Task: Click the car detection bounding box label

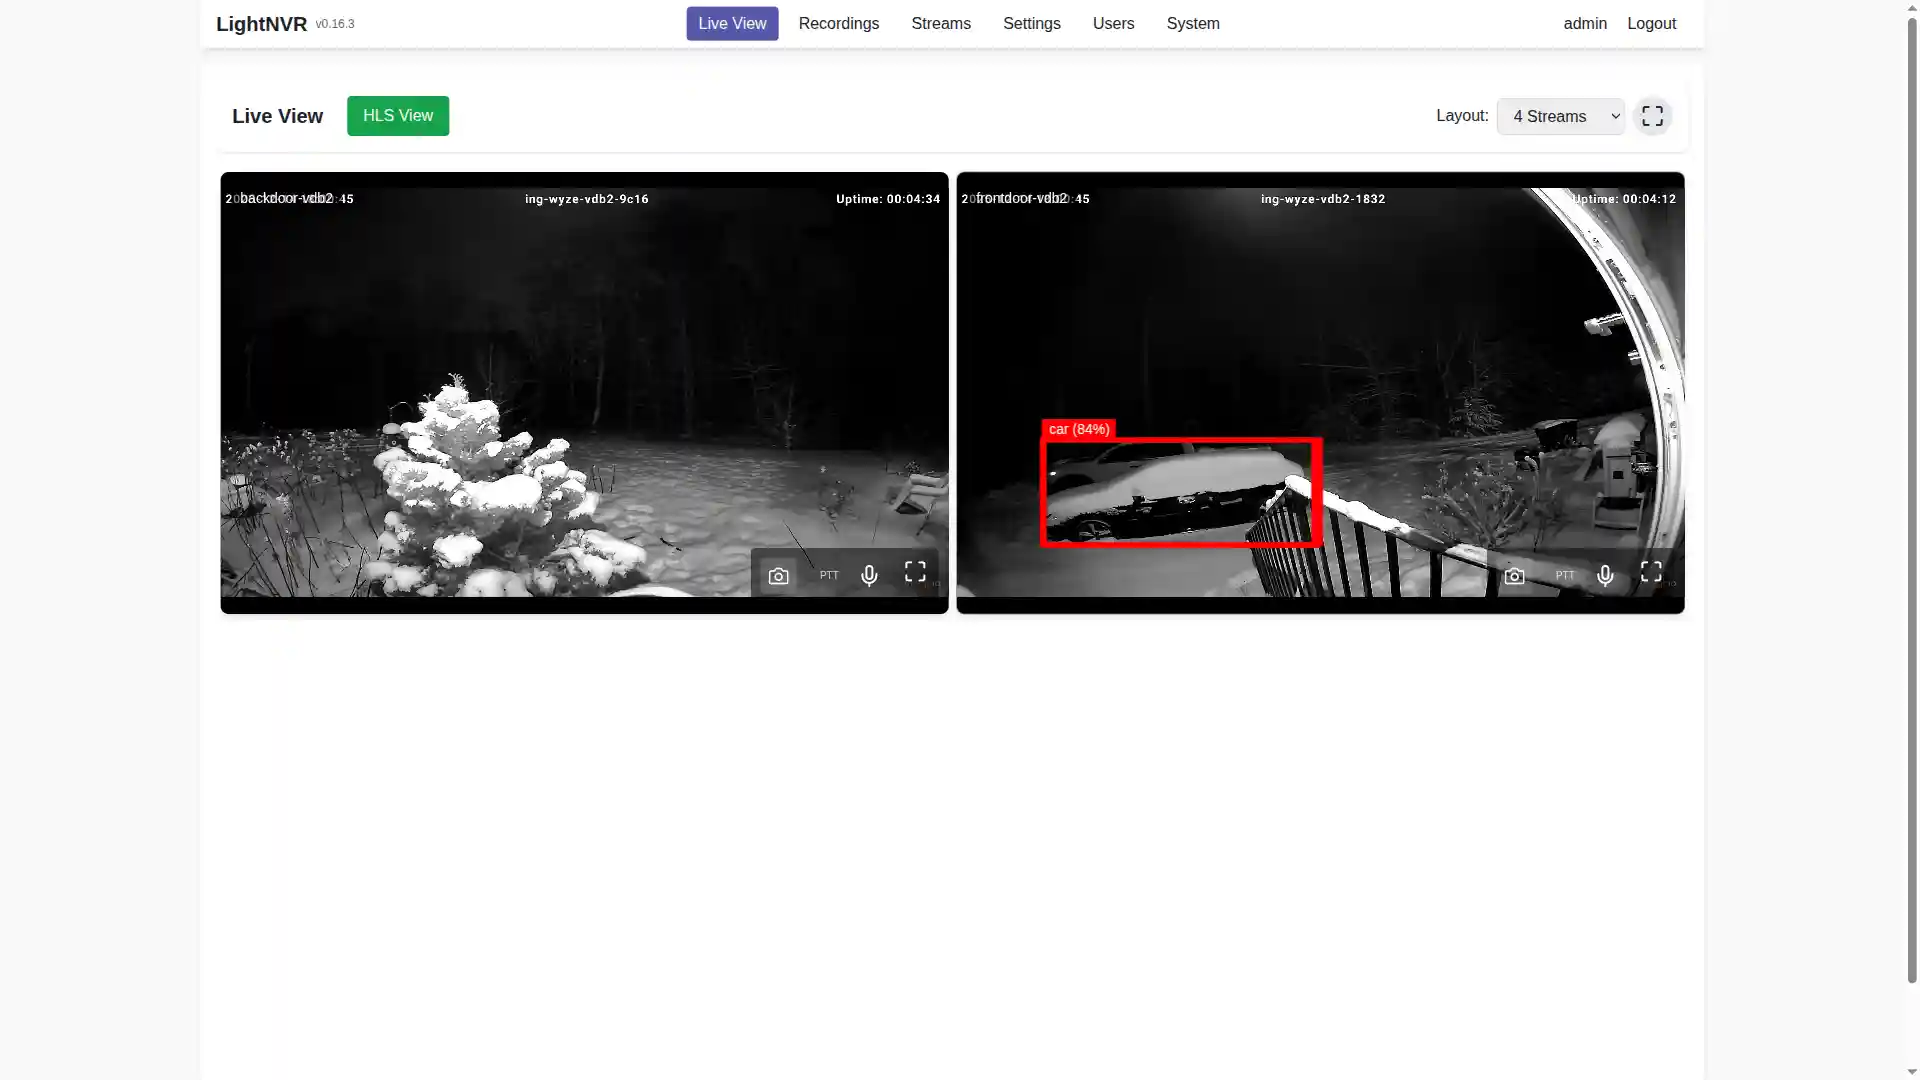Action: 1078,429
